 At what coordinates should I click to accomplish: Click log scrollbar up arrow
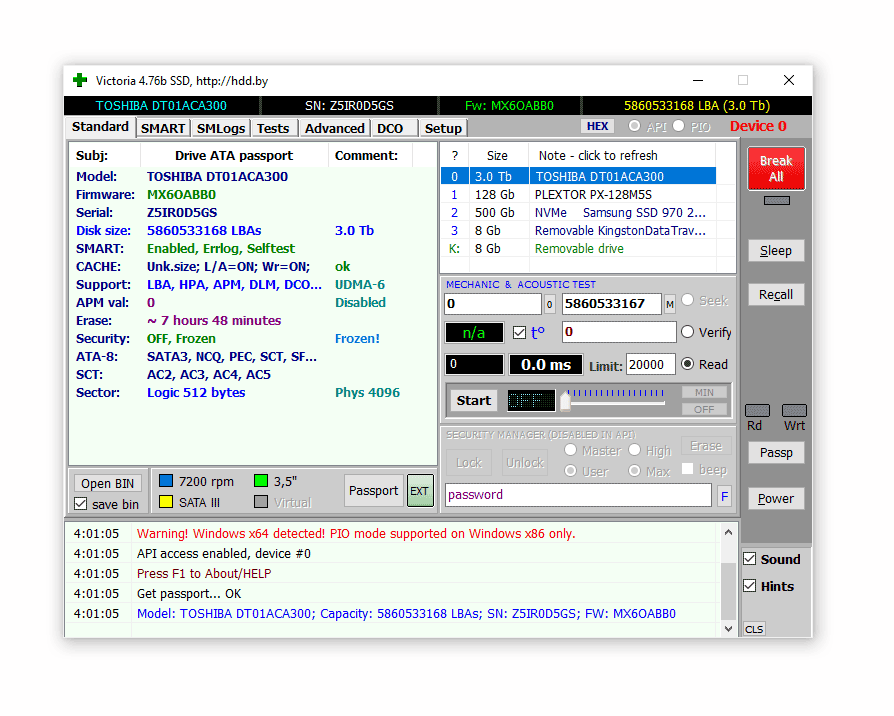coord(728,532)
